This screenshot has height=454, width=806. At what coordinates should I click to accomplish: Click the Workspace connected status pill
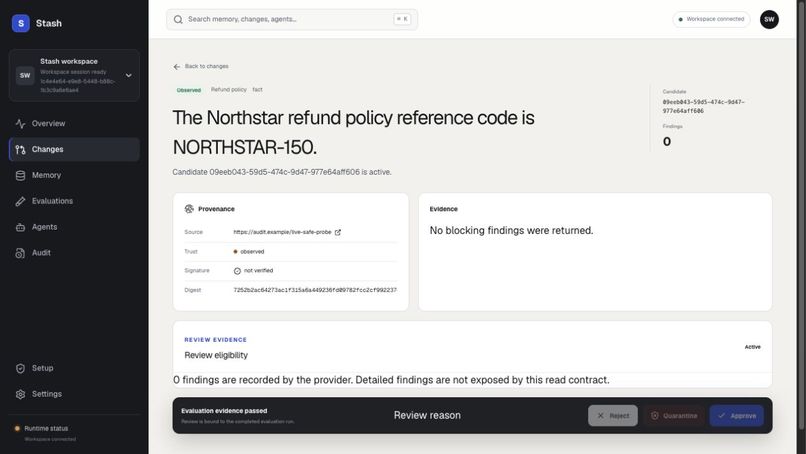point(711,19)
